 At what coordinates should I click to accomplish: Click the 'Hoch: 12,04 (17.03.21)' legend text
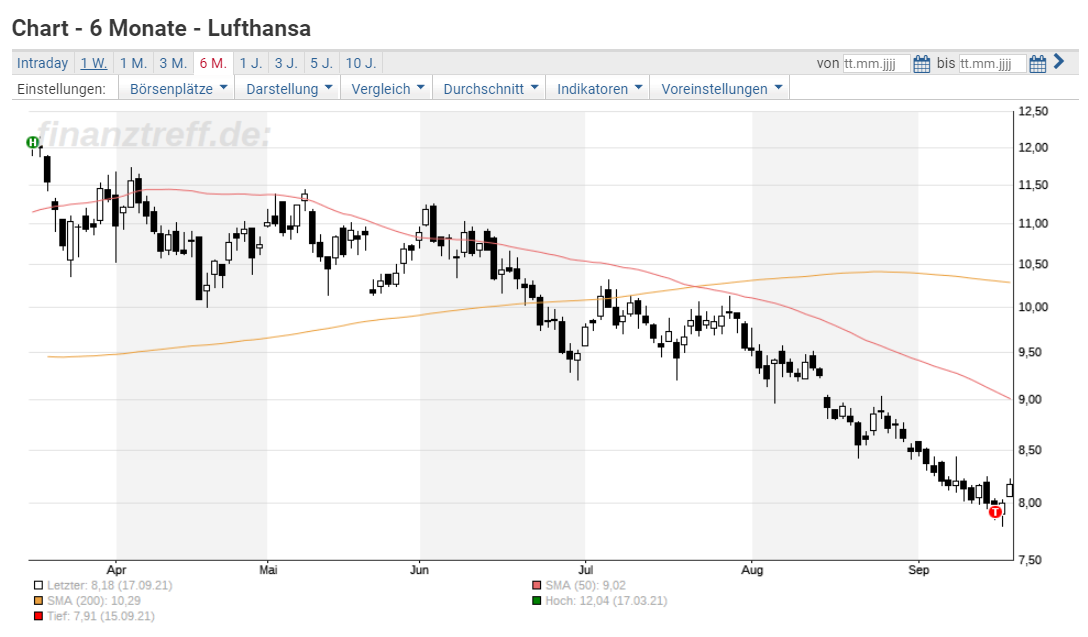click(606, 601)
